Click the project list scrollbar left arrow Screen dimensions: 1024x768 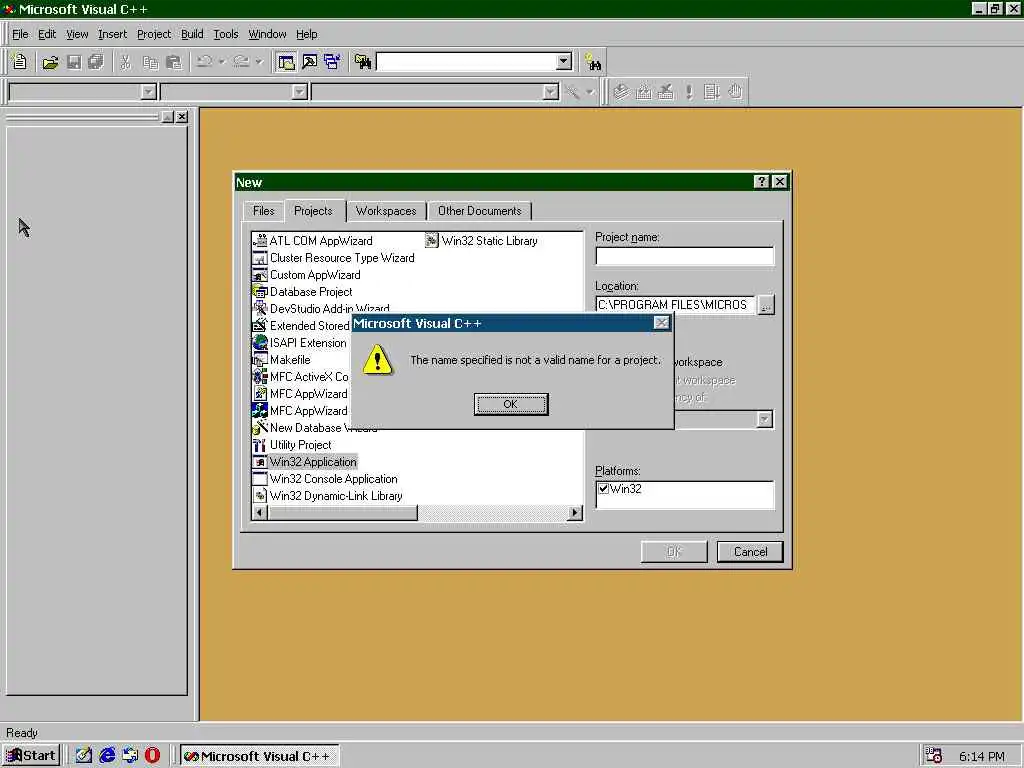[259, 513]
